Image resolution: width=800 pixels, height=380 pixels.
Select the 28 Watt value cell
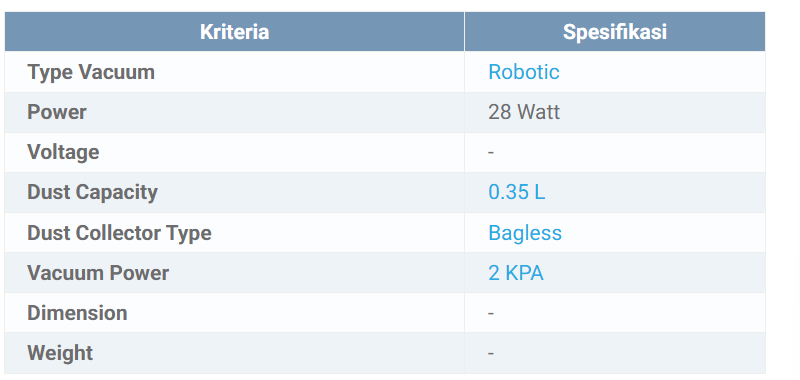(615, 112)
